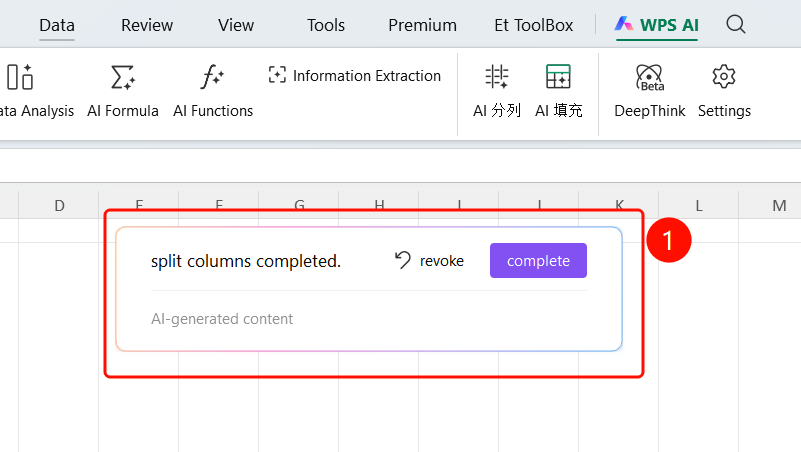This screenshot has height=452, width=801.
Task: Click 'split columns completed.' message text
Action: pyautogui.click(x=246, y=261)
